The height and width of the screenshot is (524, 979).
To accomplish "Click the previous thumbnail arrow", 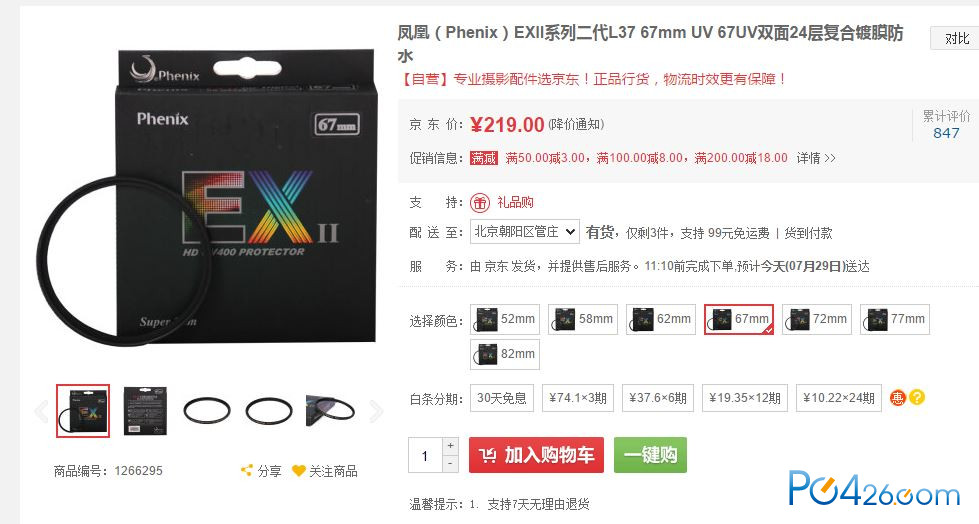I will tap(41, 411).
